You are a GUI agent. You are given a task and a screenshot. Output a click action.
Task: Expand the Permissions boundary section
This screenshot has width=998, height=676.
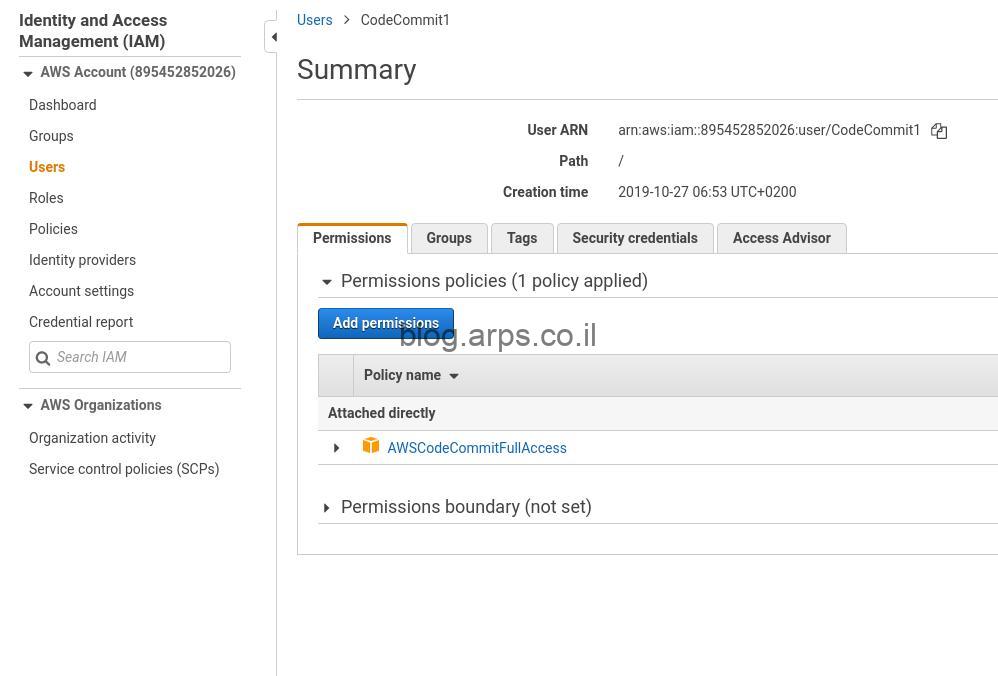click(x=326, y=508)
